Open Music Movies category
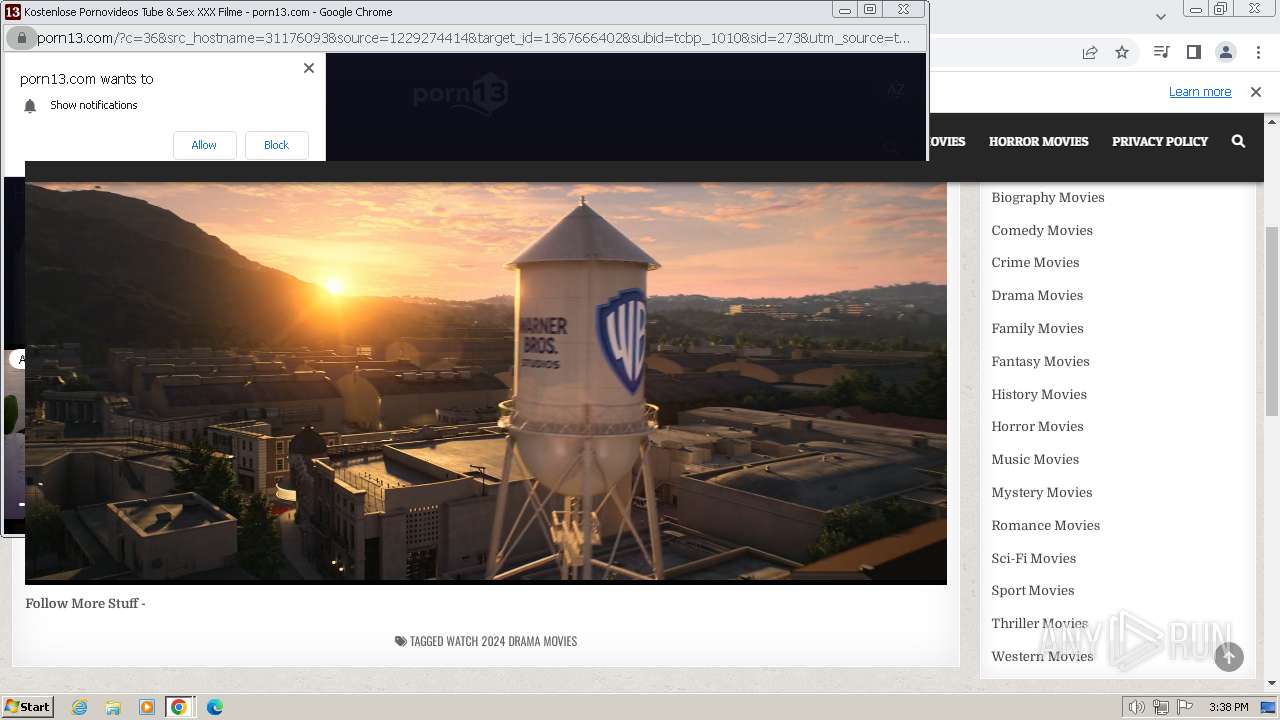The height and width of the screenshot is (720, 1280). [x=1035, y=459]
